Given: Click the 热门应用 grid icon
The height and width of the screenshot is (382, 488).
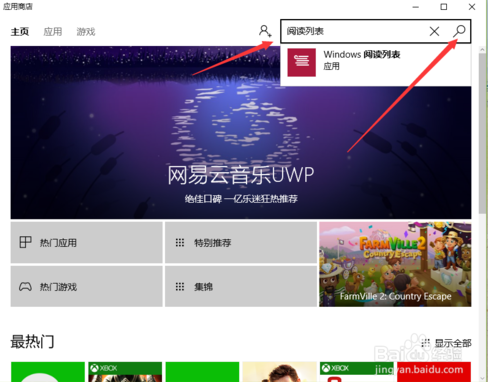Looking at the screenshot, I should [x=25, y=242].
